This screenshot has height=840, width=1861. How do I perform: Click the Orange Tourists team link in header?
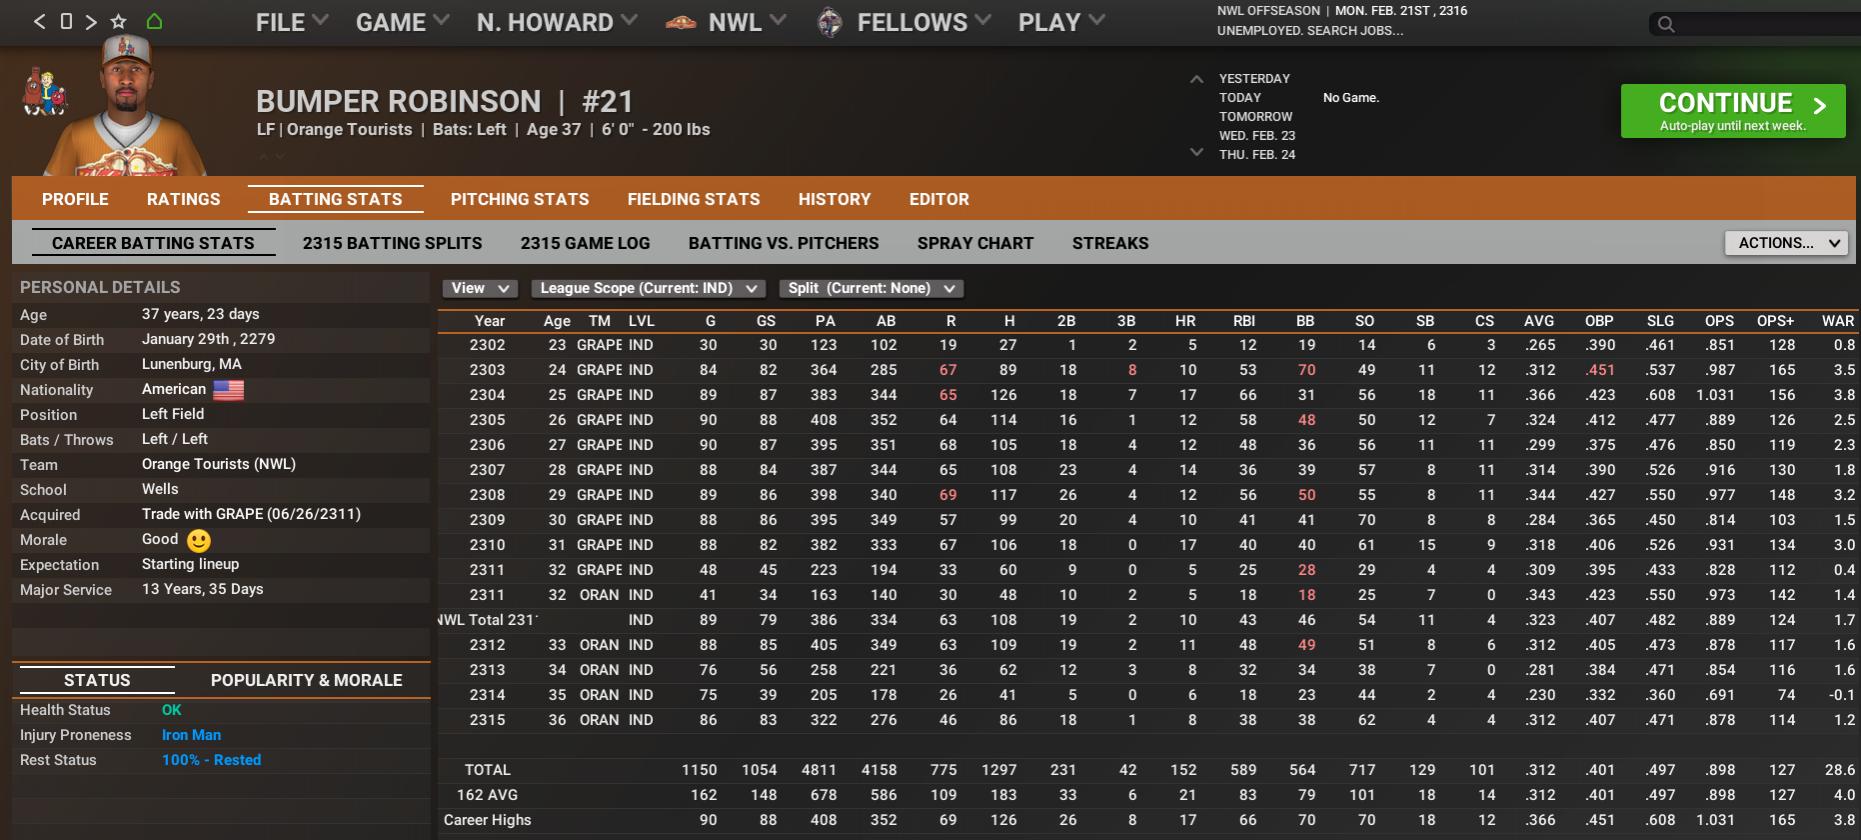coord(349,130)
